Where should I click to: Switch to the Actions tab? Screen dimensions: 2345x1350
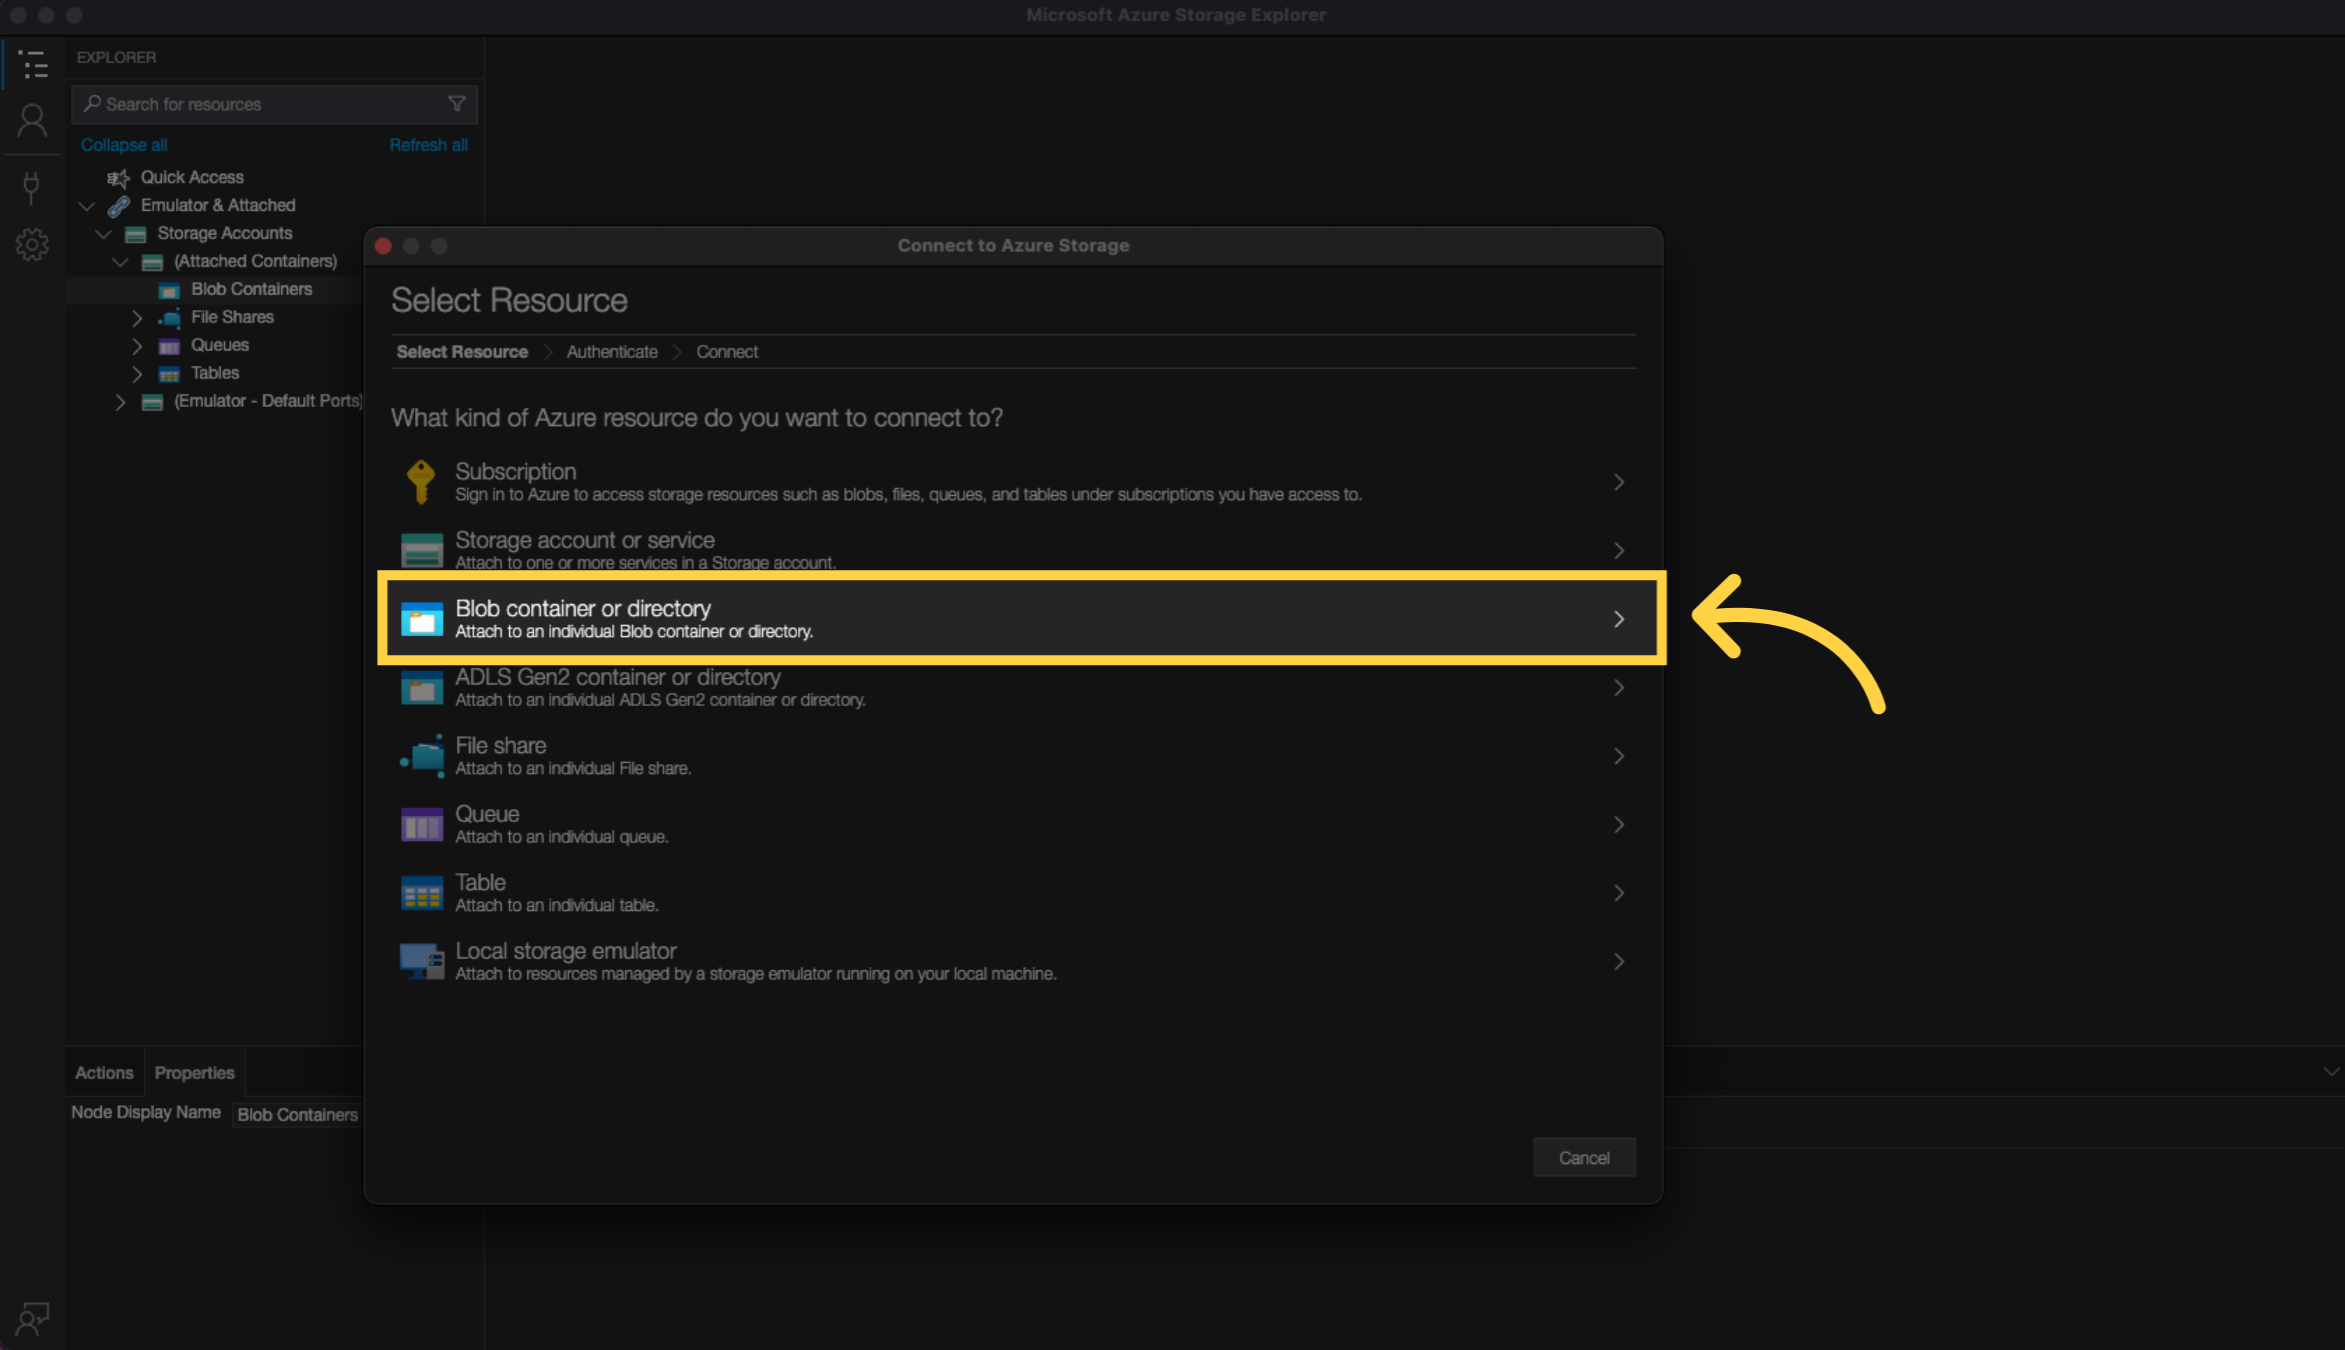pyautogui.click(x=104, y=1072)
